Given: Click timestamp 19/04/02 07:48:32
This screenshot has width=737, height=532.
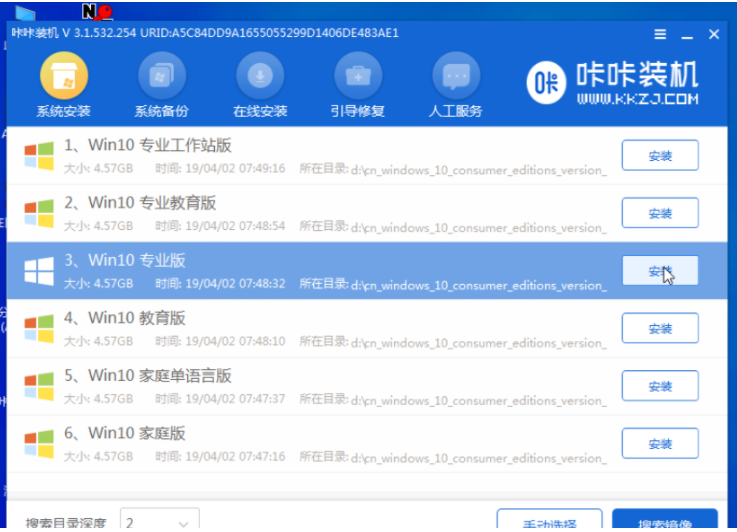Looking at the screenshot, I should click(235, 283).
